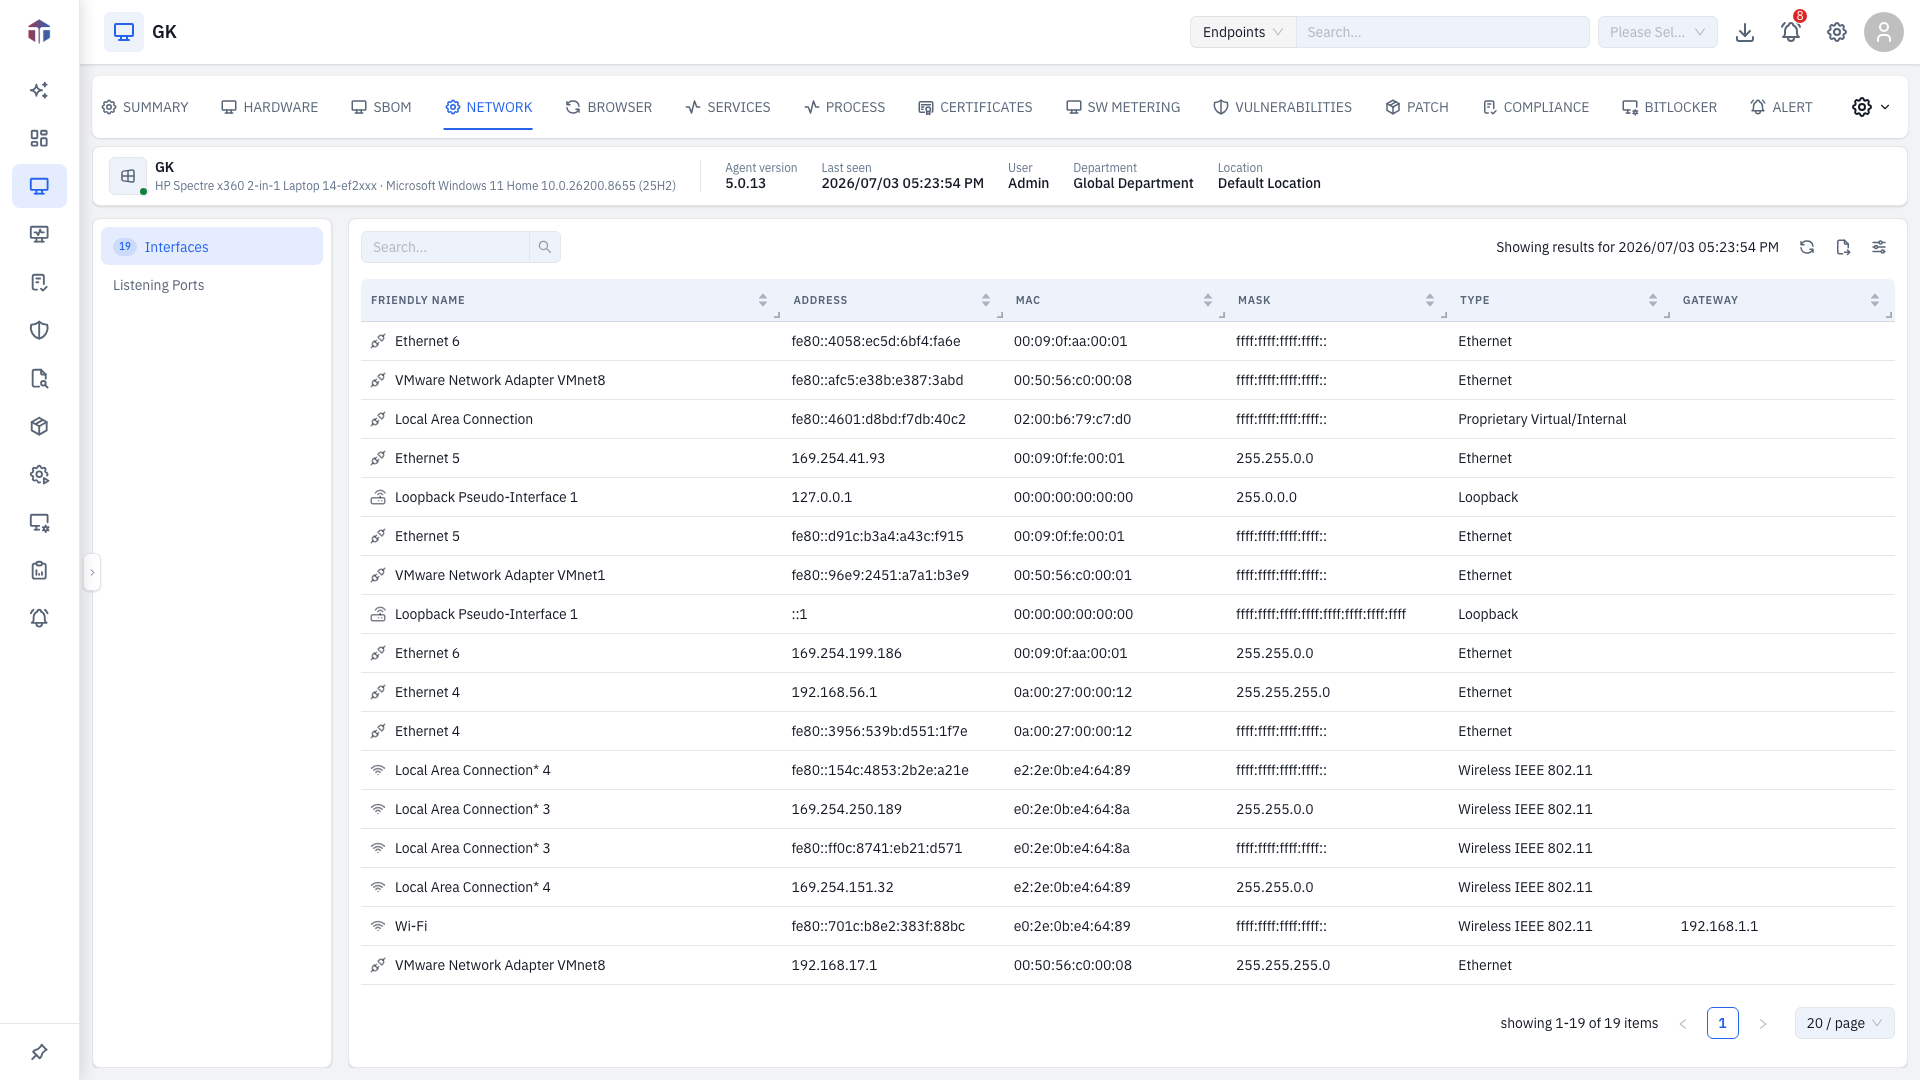Open the settings gear in top bar
The width and height of the screenshot is (1920, 1080).
point(1837,32)
